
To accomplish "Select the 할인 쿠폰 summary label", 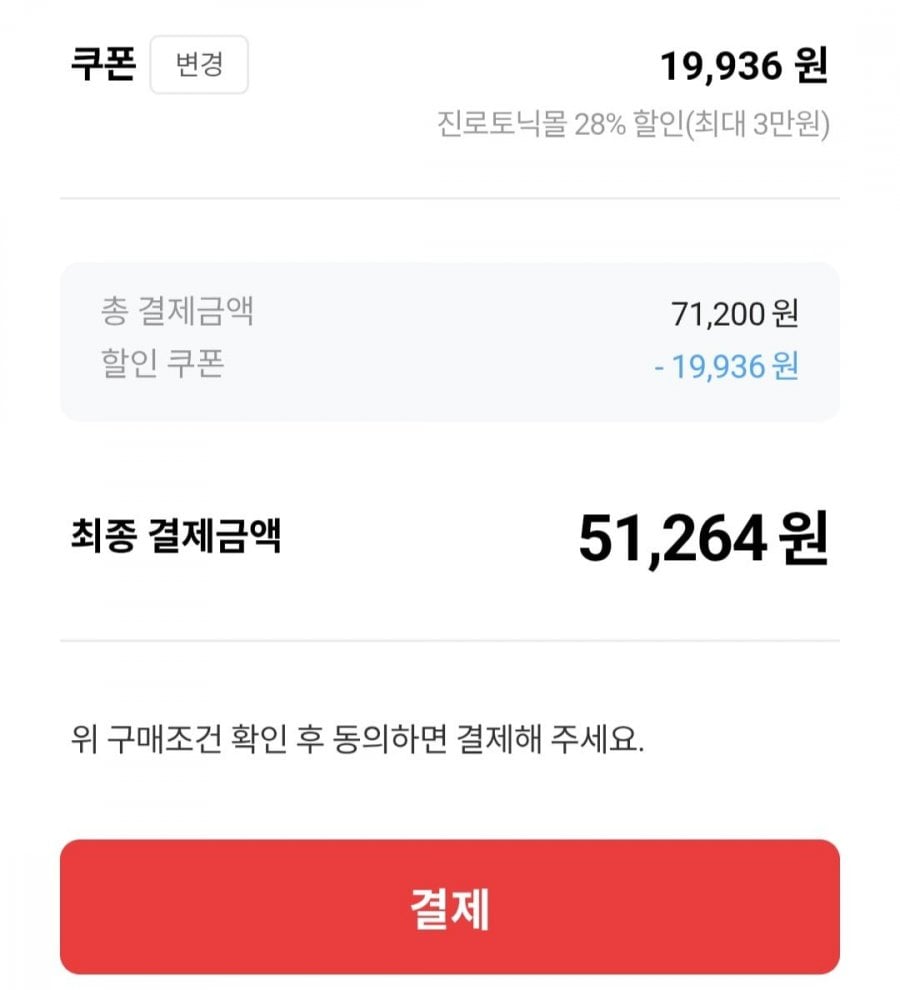I will coord(162,362).
